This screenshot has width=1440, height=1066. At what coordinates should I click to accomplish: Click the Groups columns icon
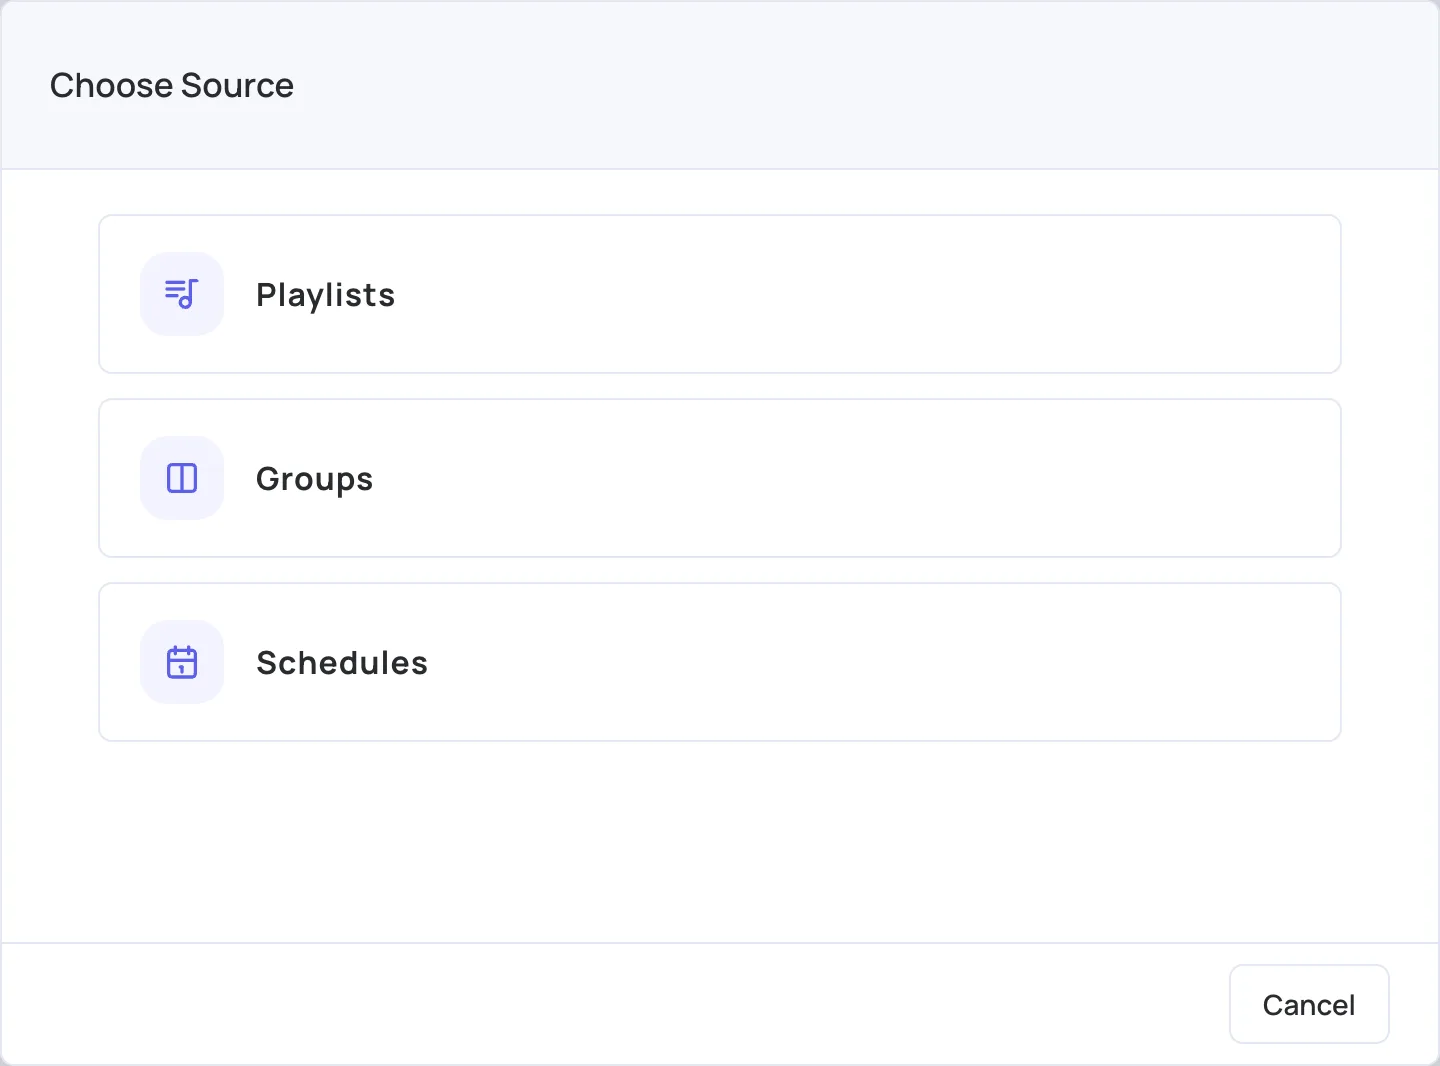[182, 478]
